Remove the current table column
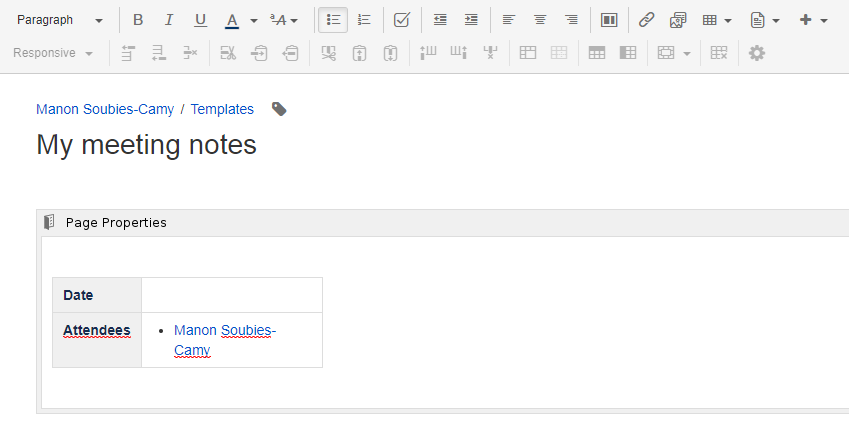The image size is (849, 429). 490,53
